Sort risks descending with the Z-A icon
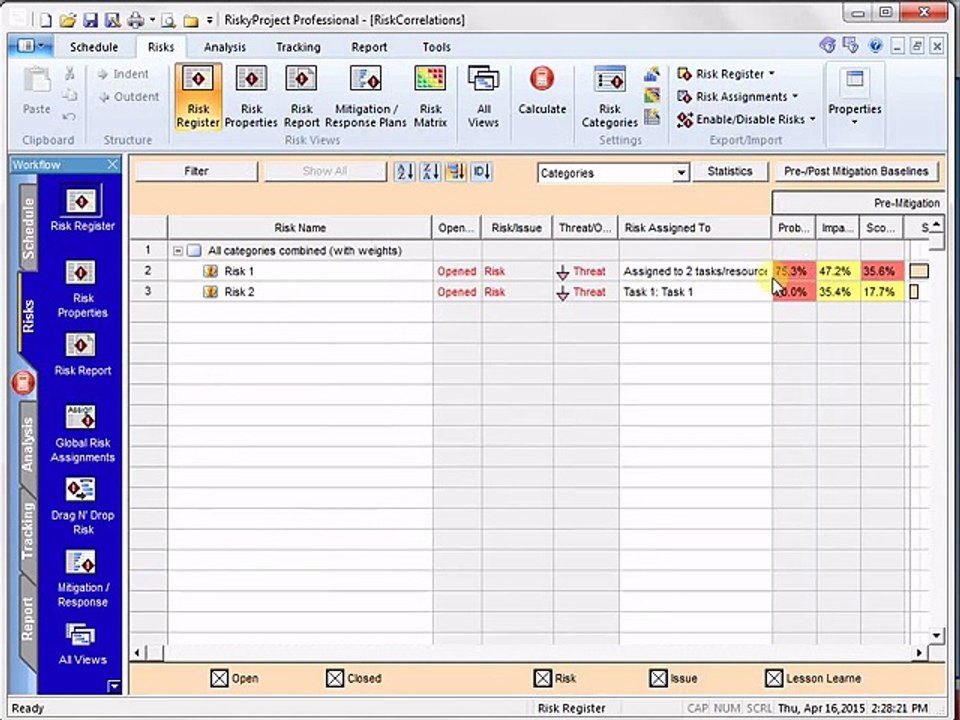 pyautogui.click(x=430, y=171)
